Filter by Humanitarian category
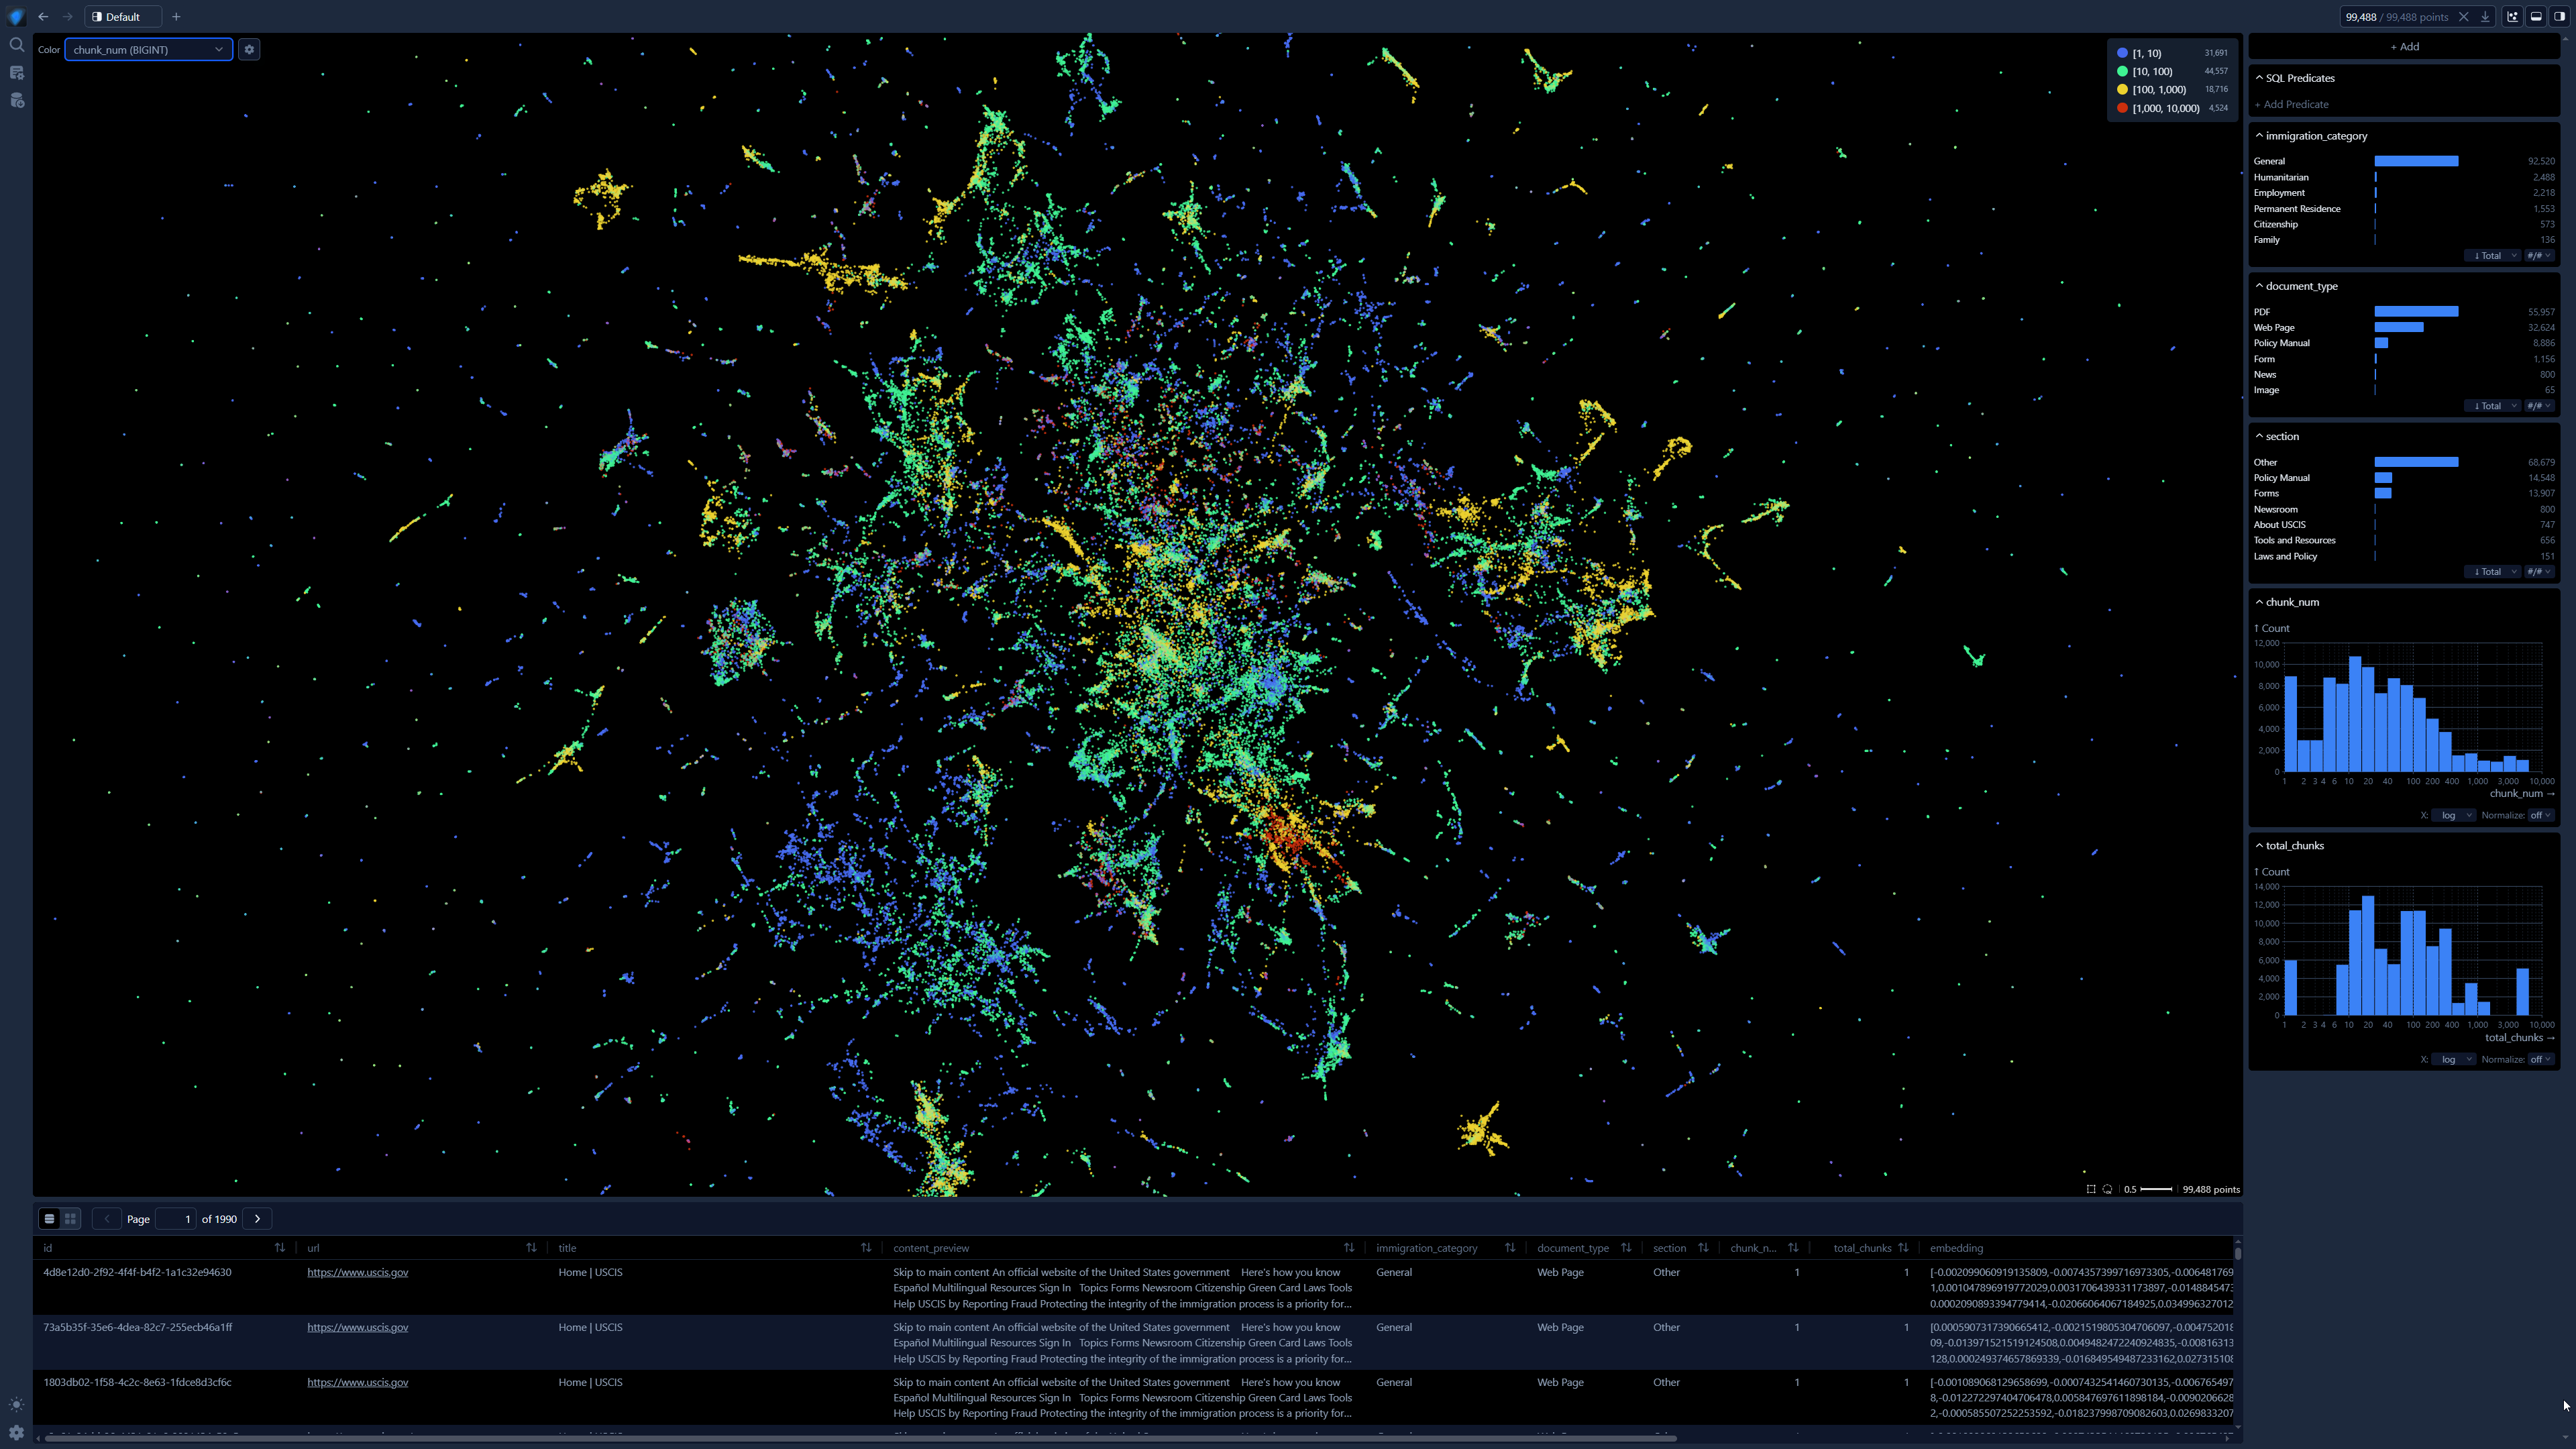The image size is (2576, 1449). pos(2404,177)
